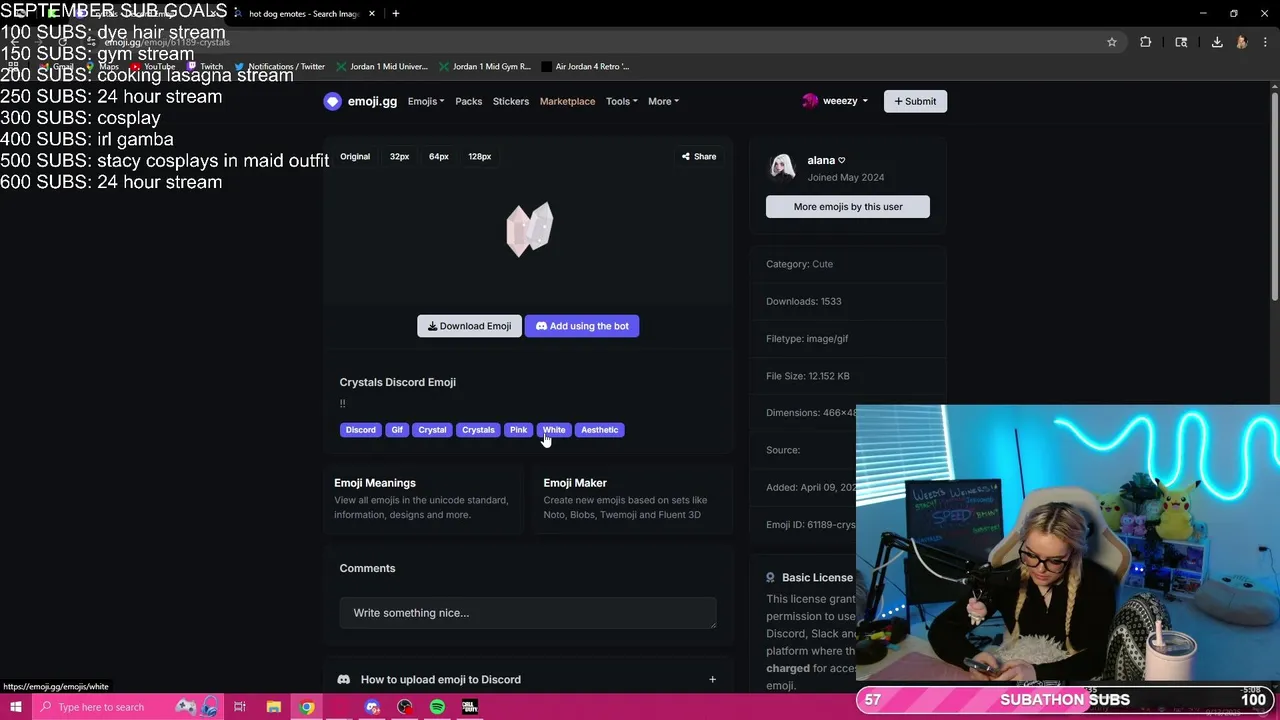Open the Marketplace link
The width and height of the screenshot is (1280, 720).
point(567,101)
